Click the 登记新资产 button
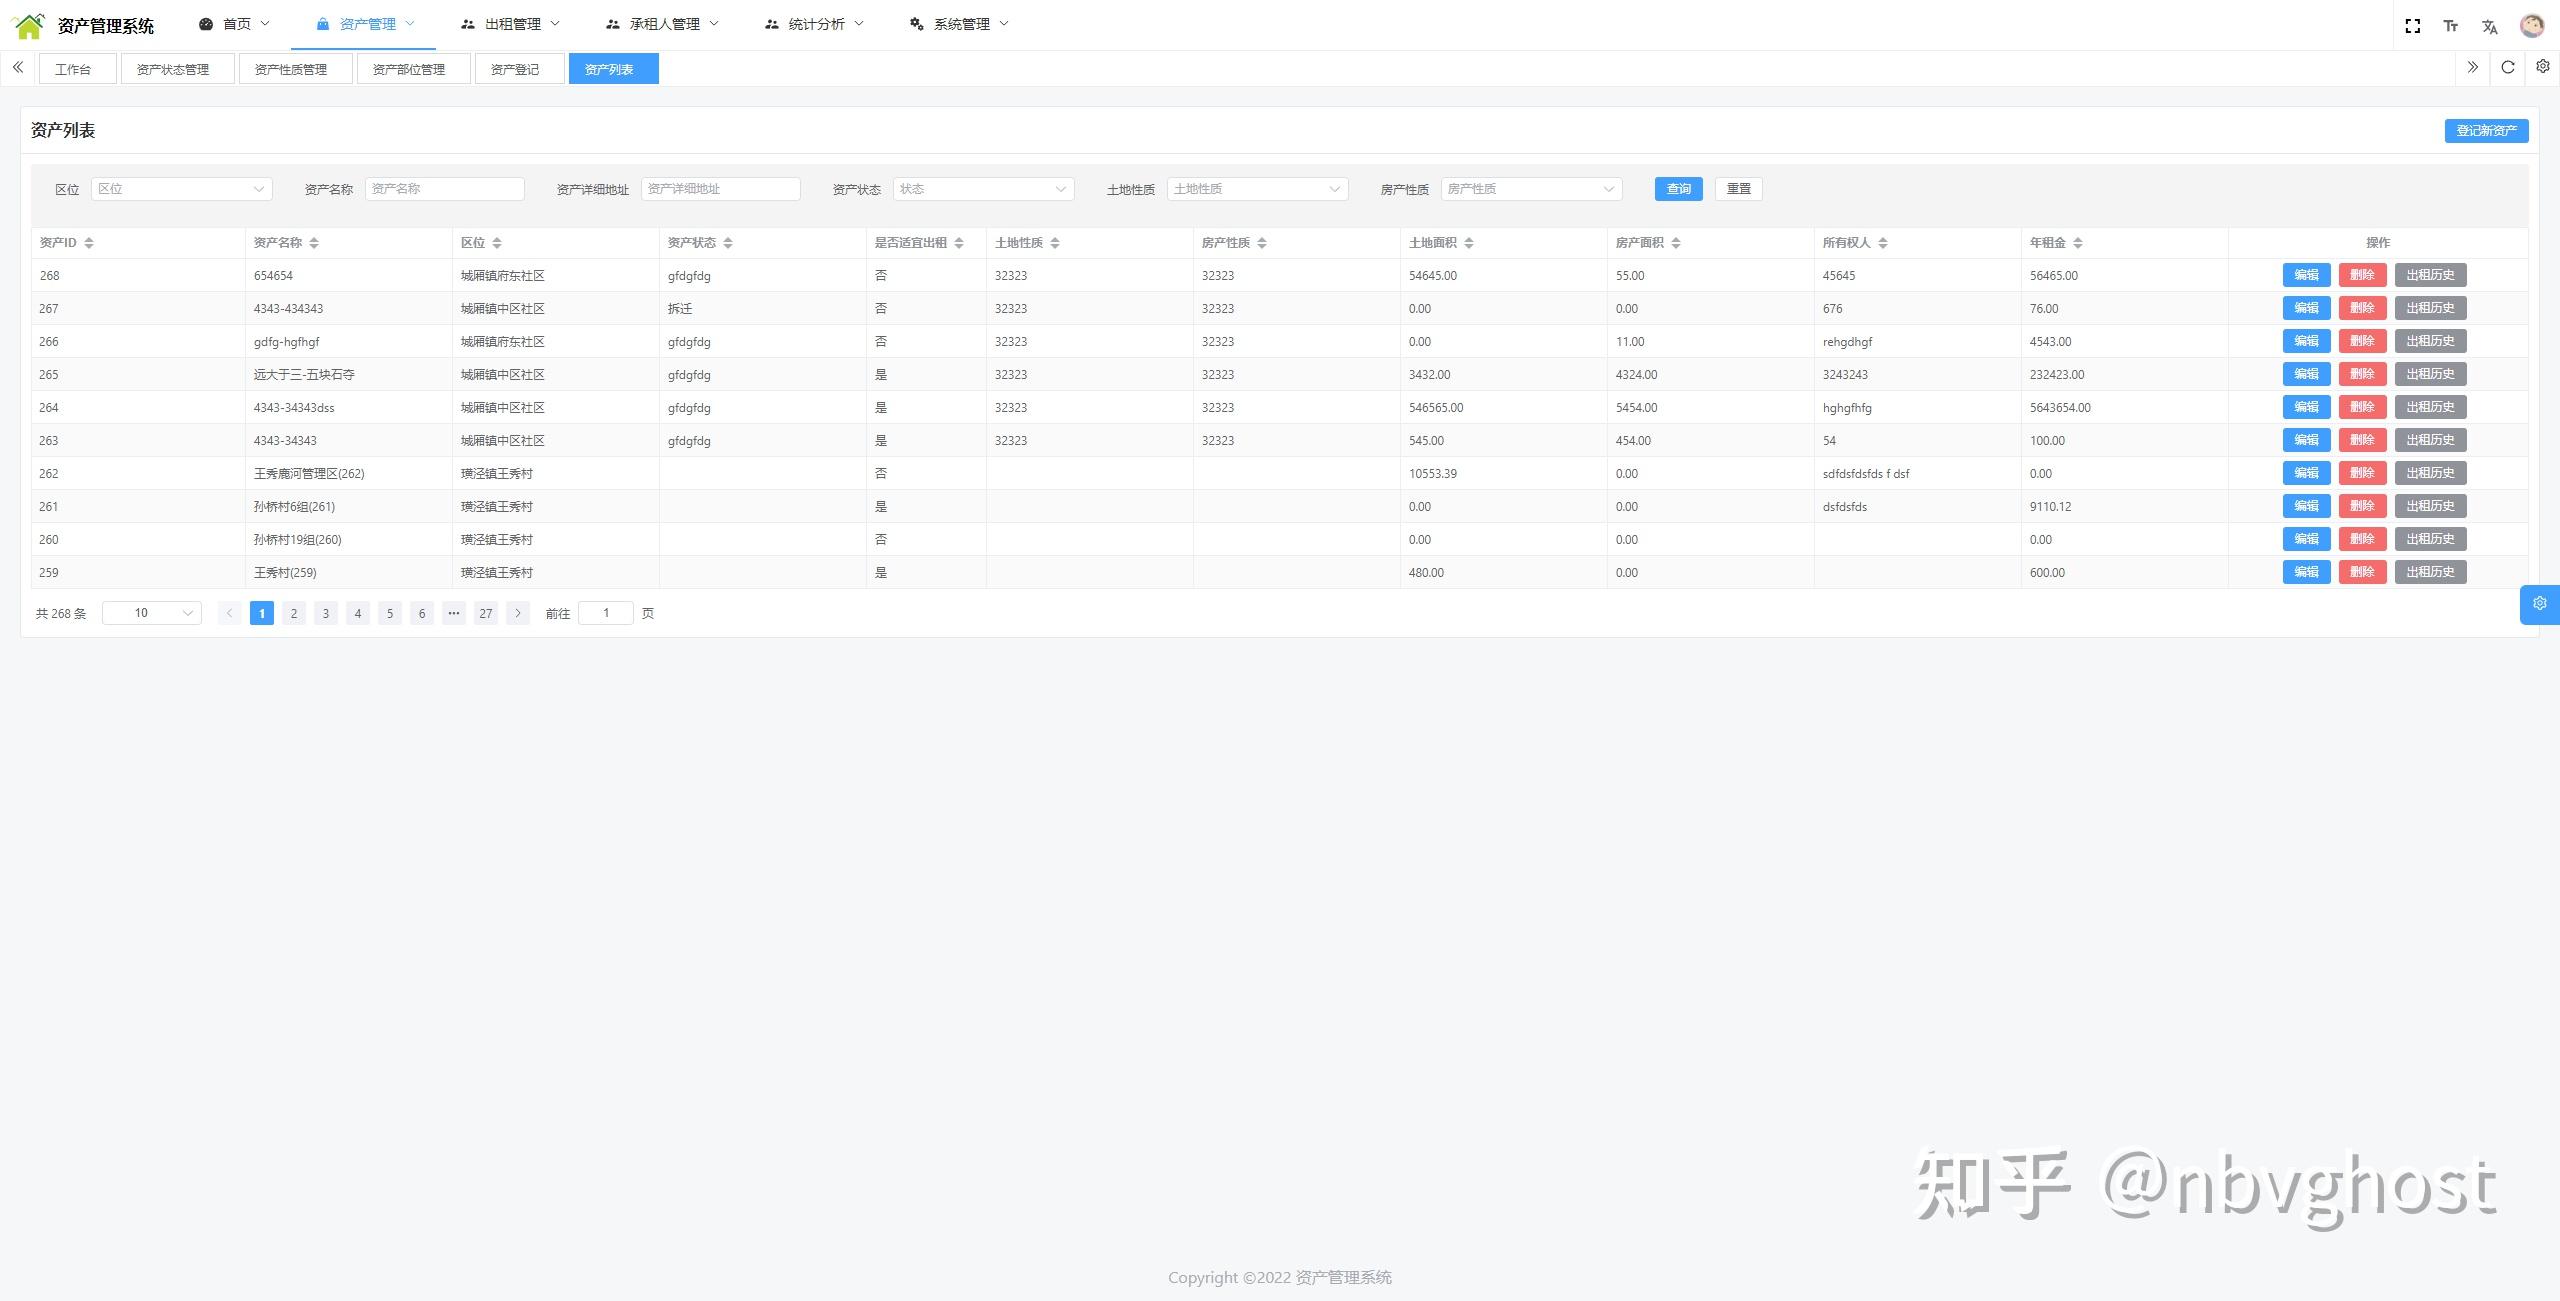The image size is (2560, 1301). (2485, 131)
